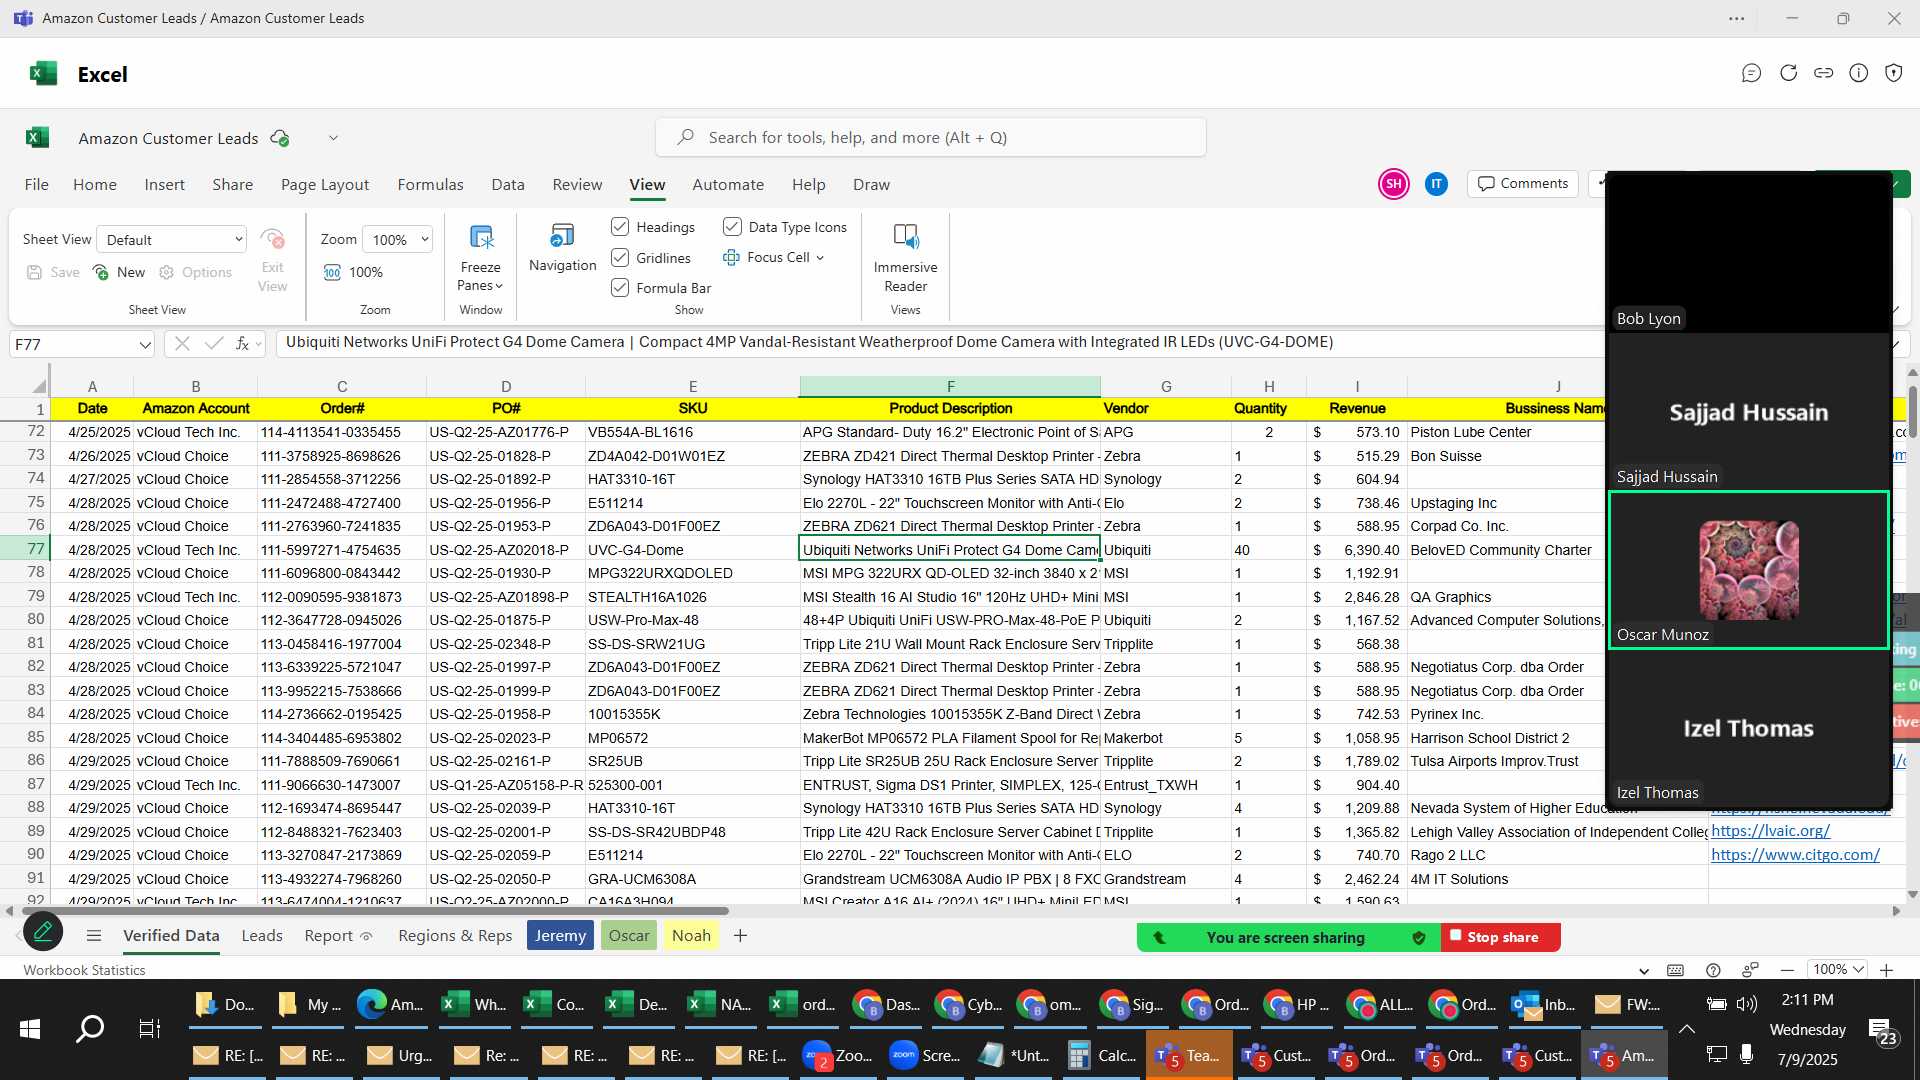Screen dimensions: 1920x1080
Task: Click the green pen annotation icon
Action: [43, 932]
